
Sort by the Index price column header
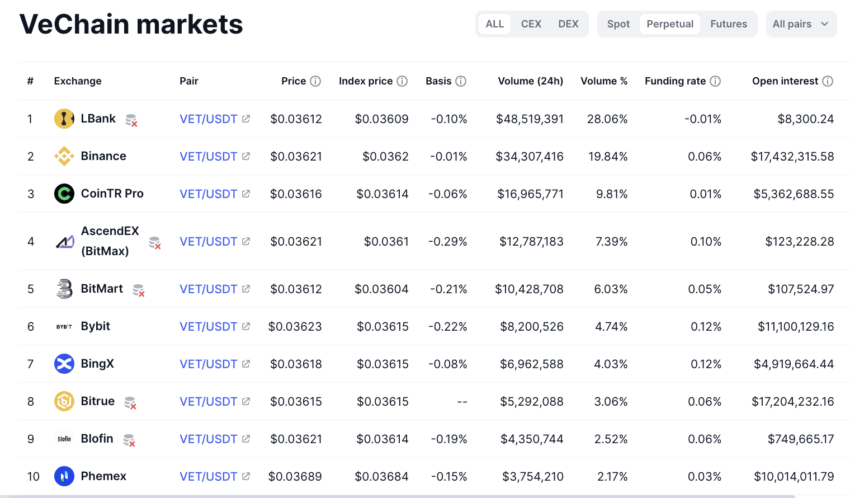click(365, 81)
